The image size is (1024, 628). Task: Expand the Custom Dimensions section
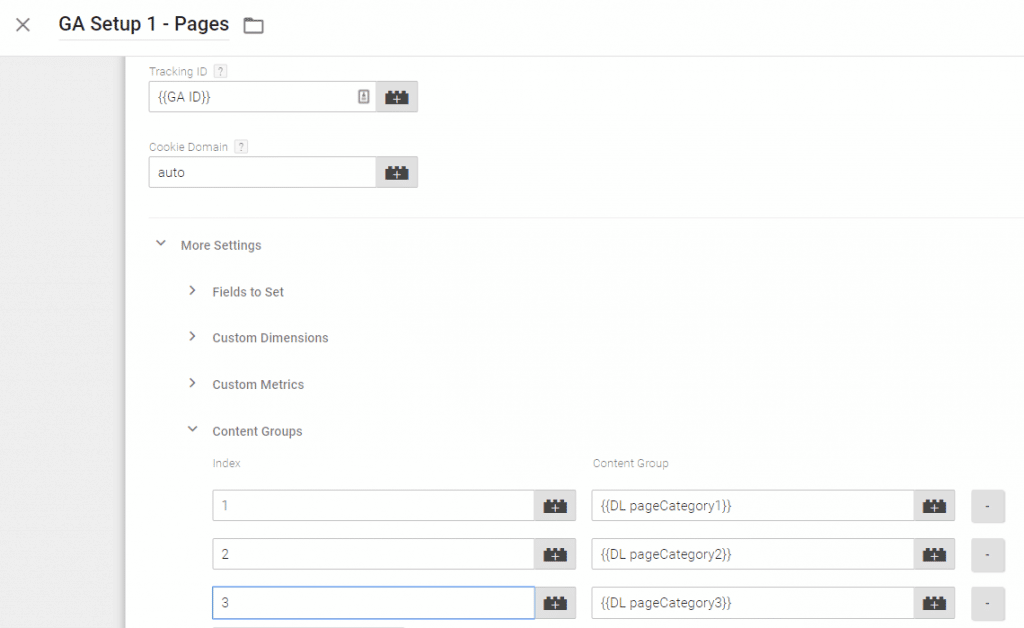point(193,337)
